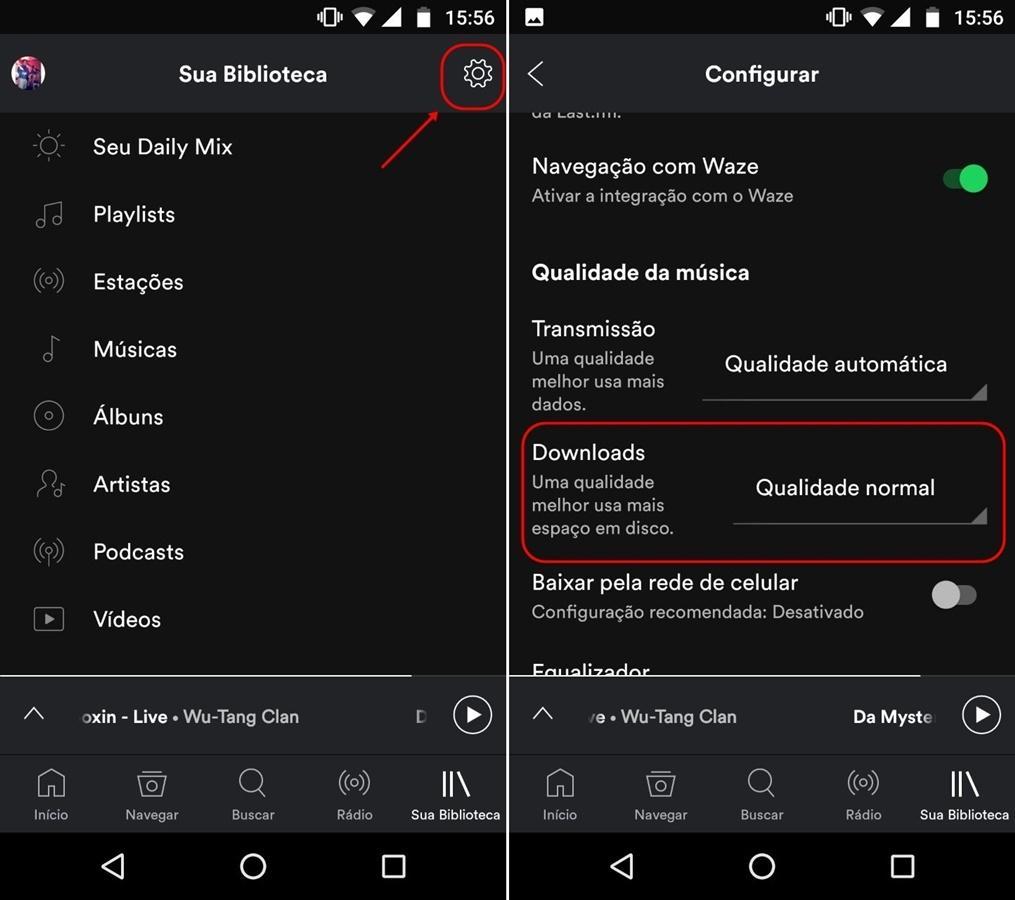The height and width of the screenshot is (900, 1015).
Task: Open the Podcasts entry
Action: [252, 552]
